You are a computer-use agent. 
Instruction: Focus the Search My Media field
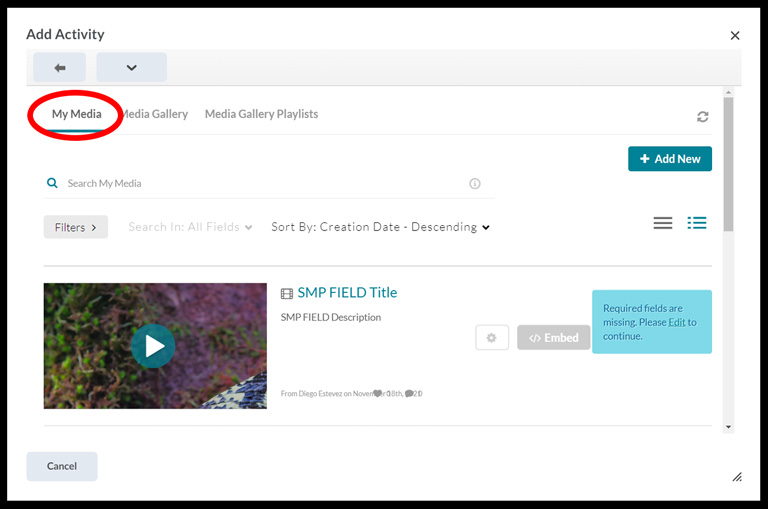[260, 184]
